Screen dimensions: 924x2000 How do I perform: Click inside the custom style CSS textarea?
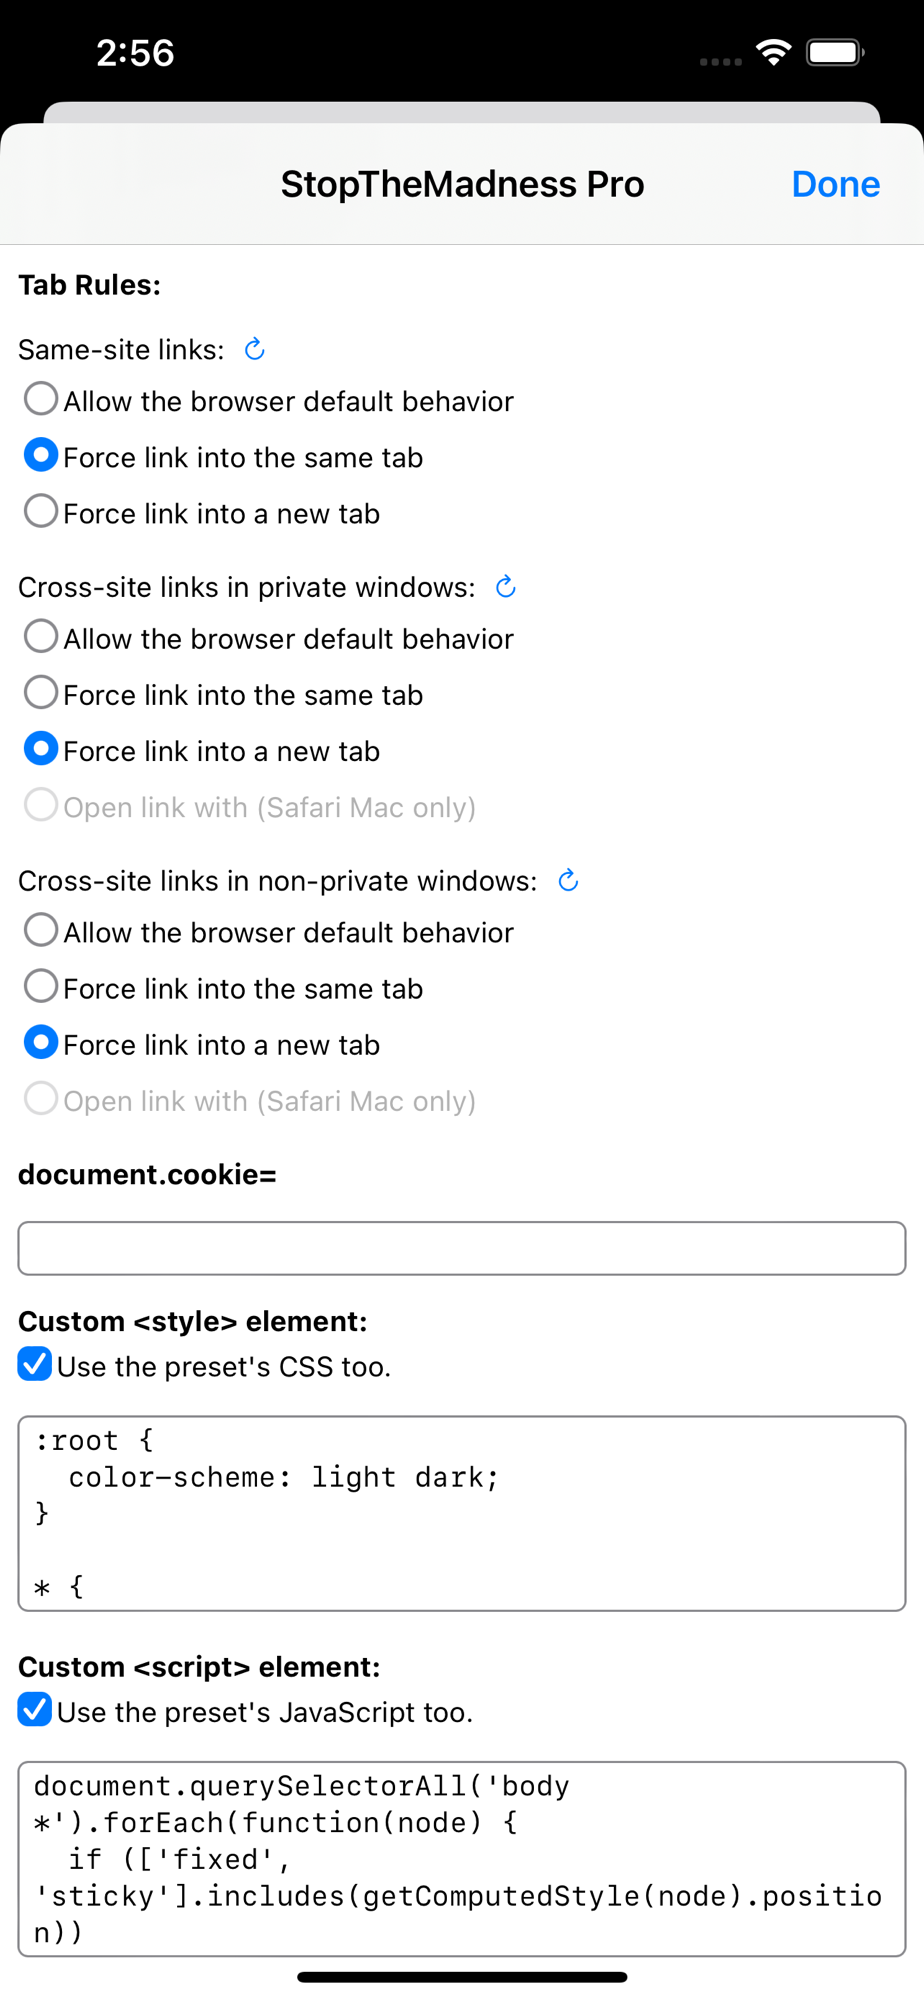tap(462, 1513)
